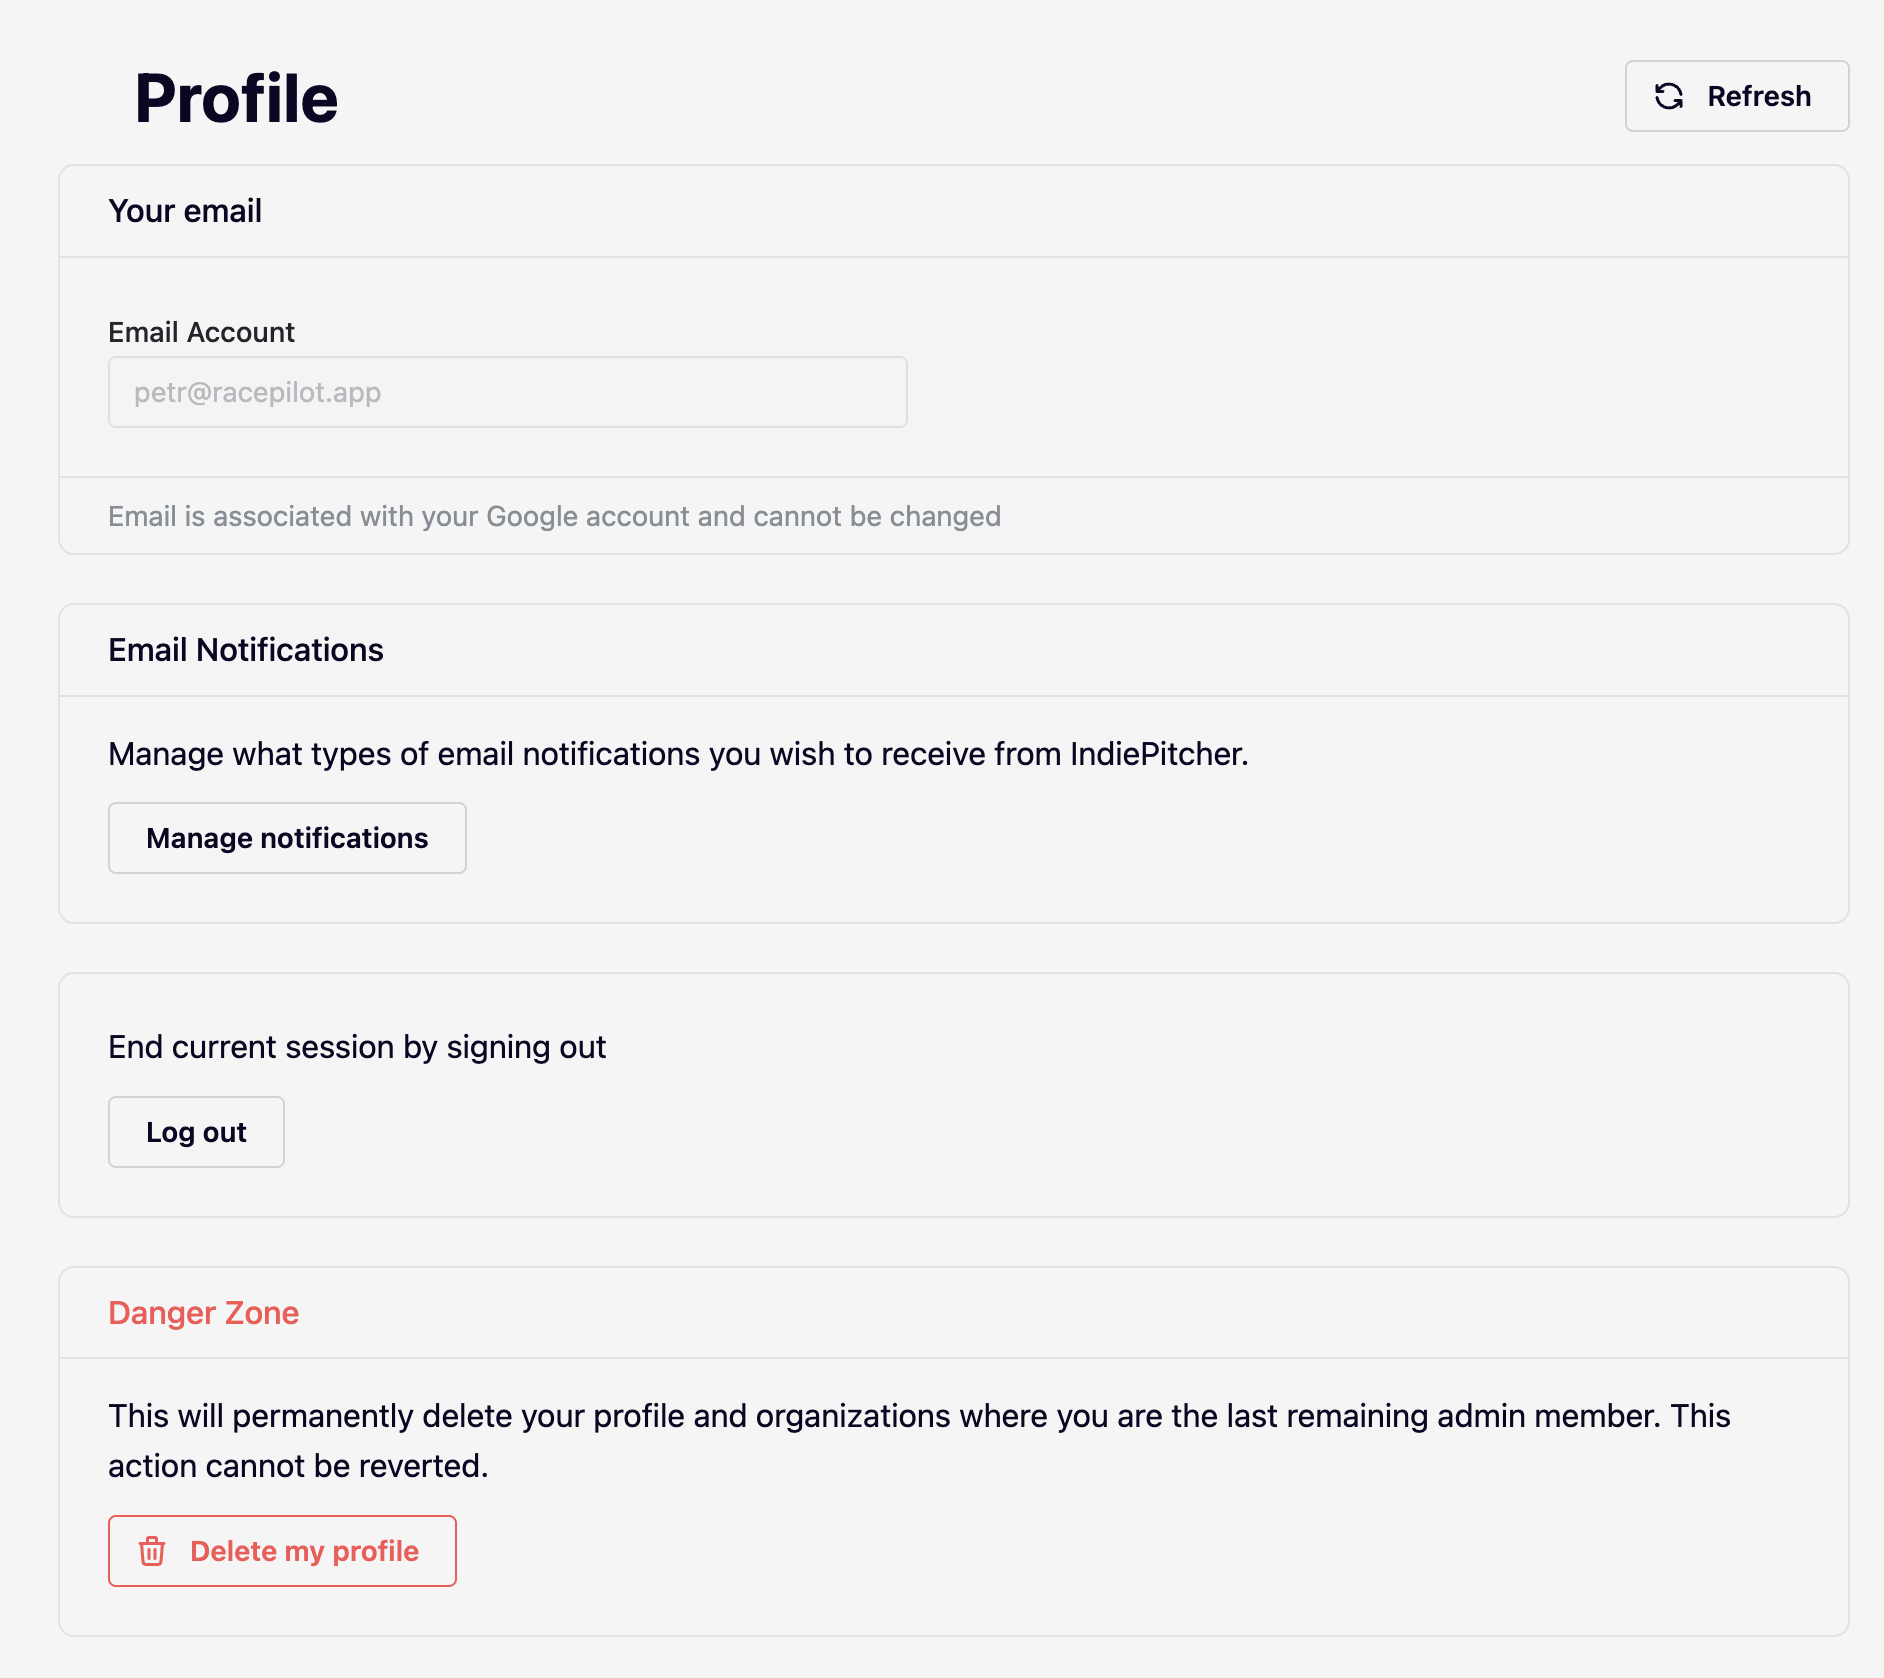Click the circular arrows Refresh icon
Screen dimensions: 1884x1678
[x=1669, y=96]
